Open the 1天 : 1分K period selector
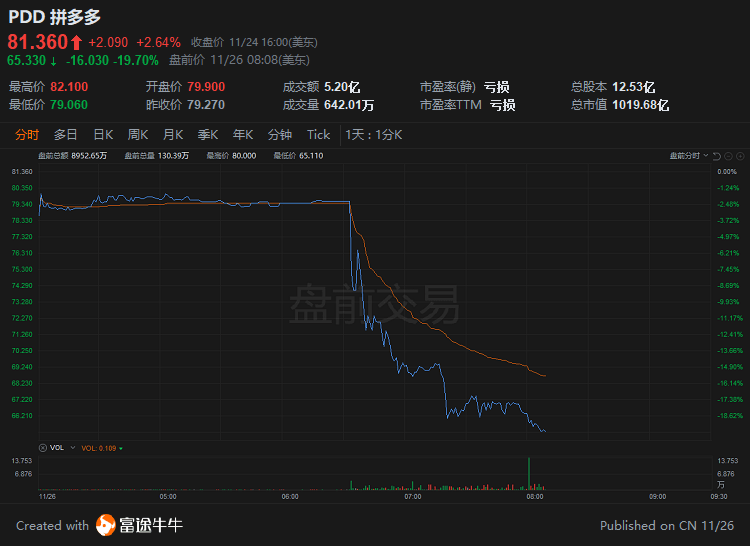Screen dimensions: 750x546 click(x=374, y=135)
